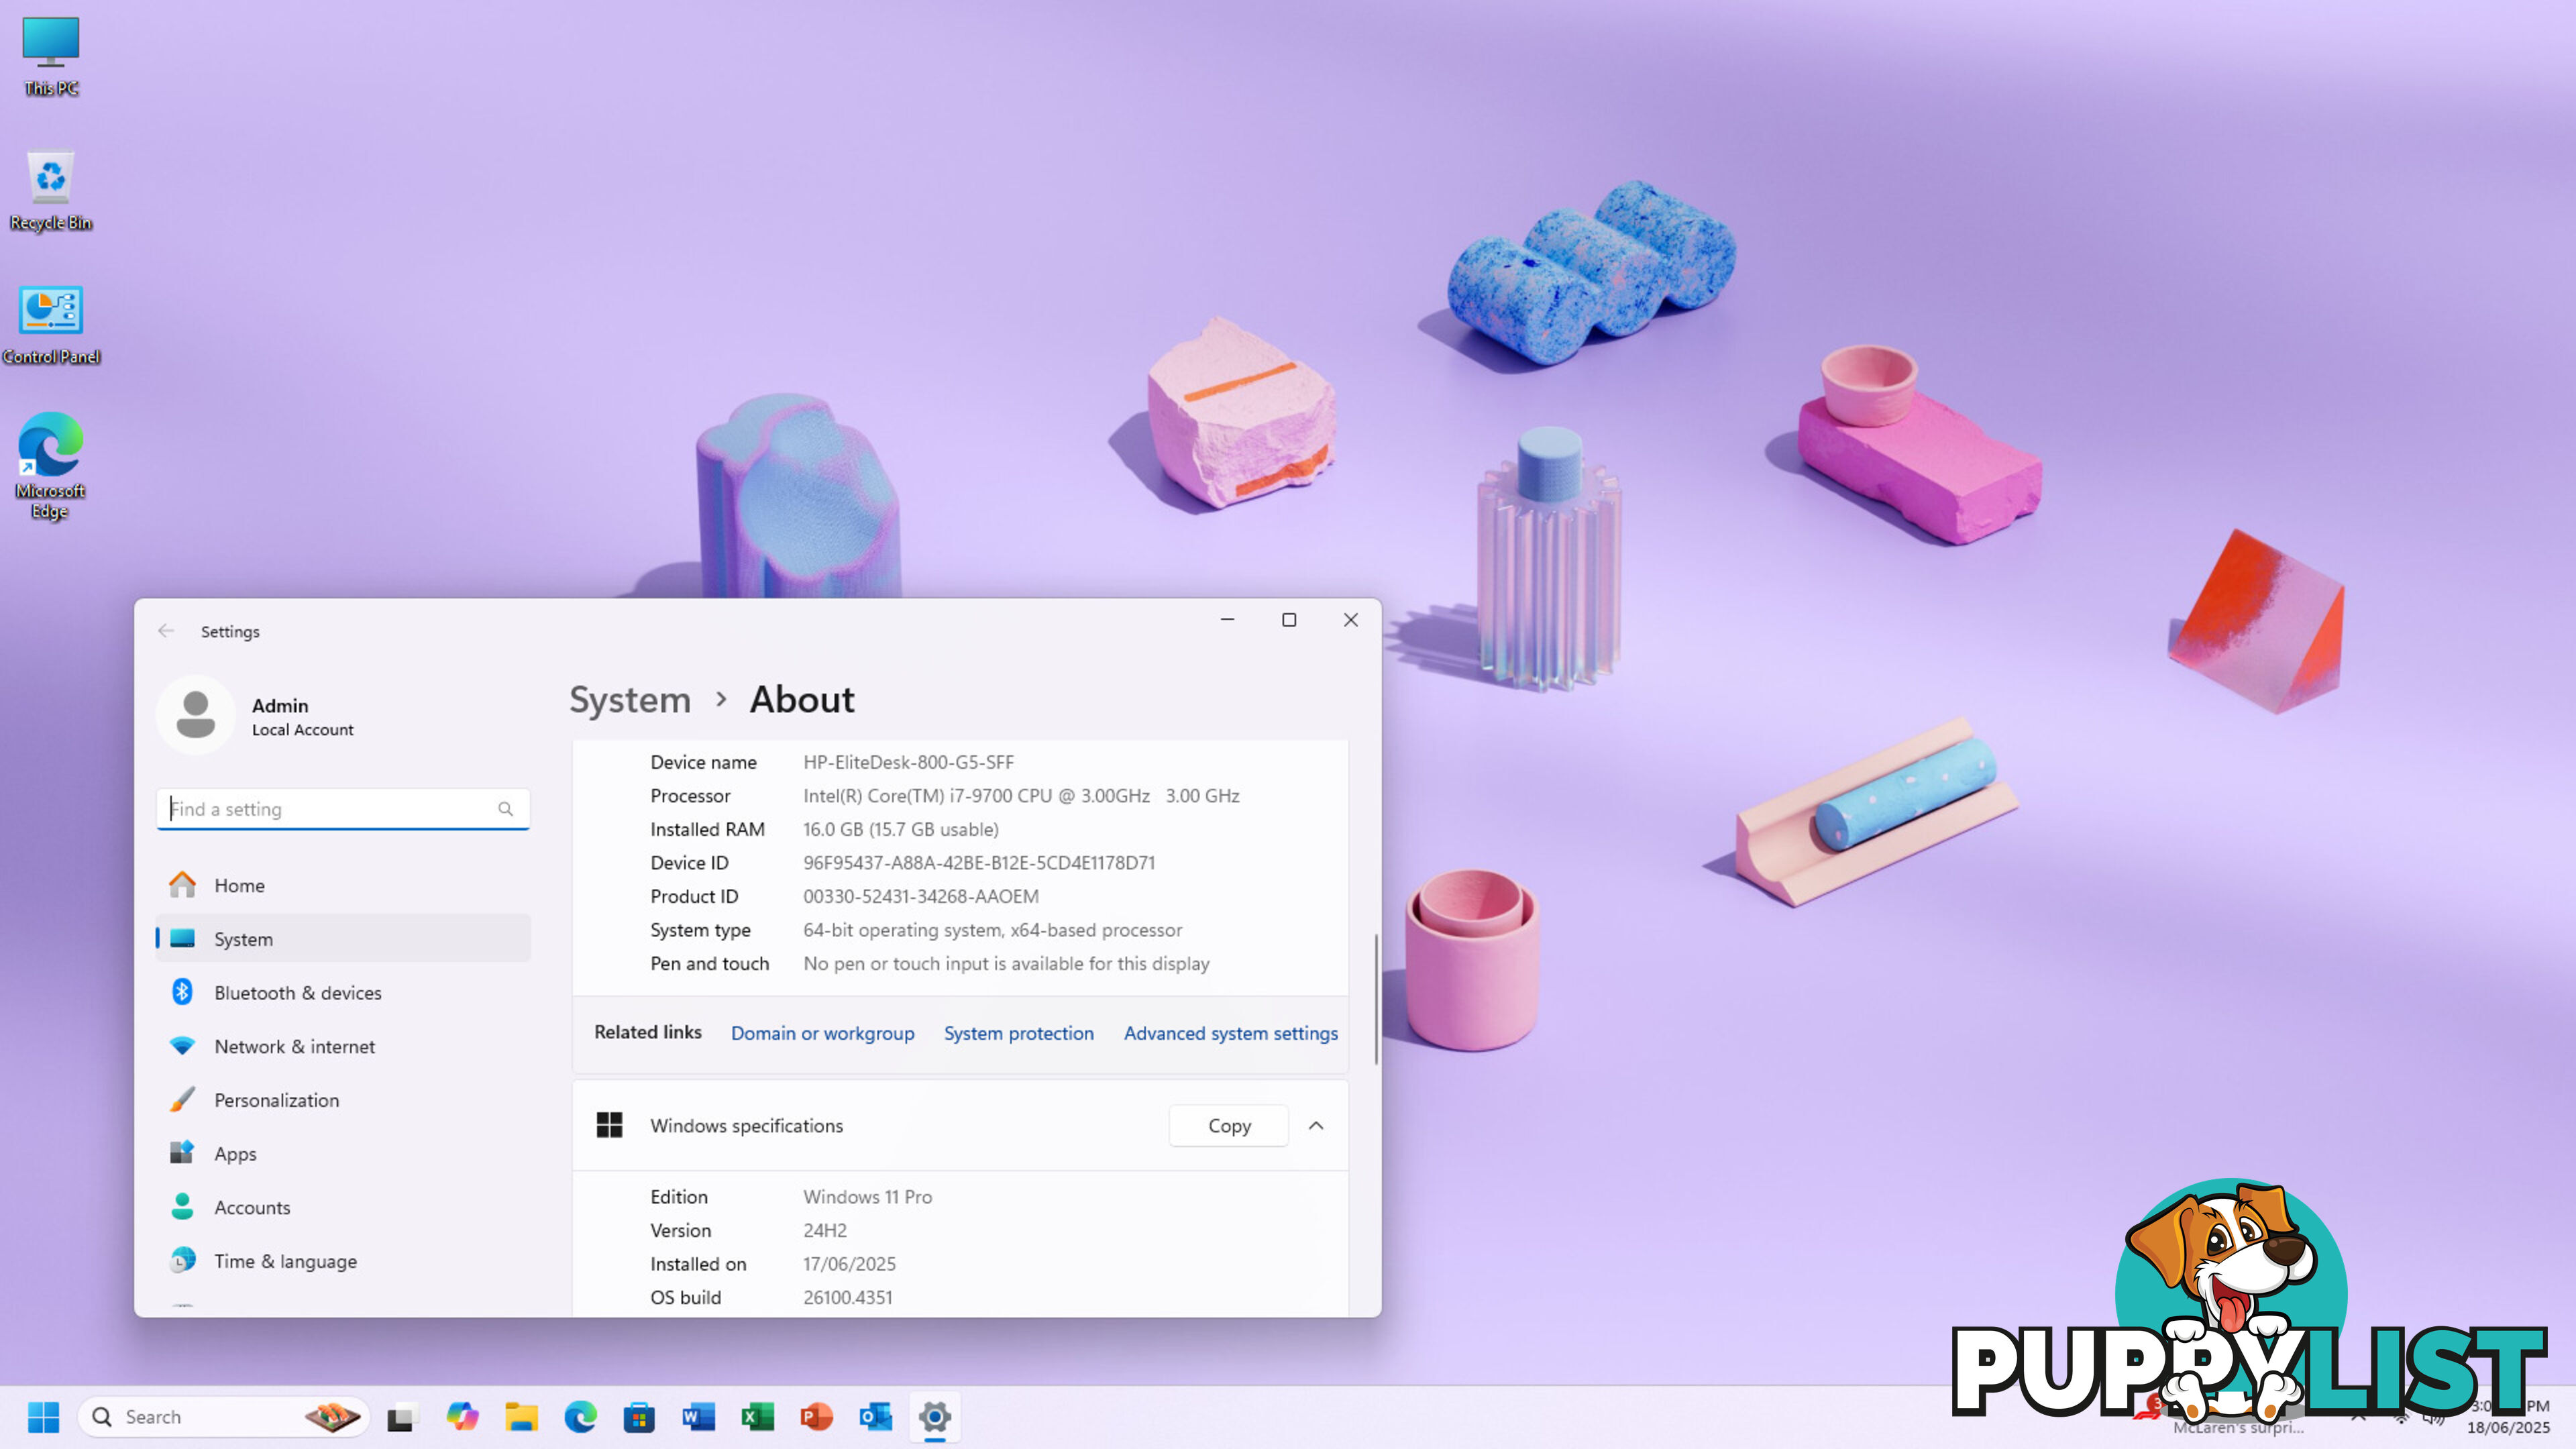2576x1449 pixels.
Task: Click the Settings gear taskbar icon
Action: click(x=935, y=1417)
